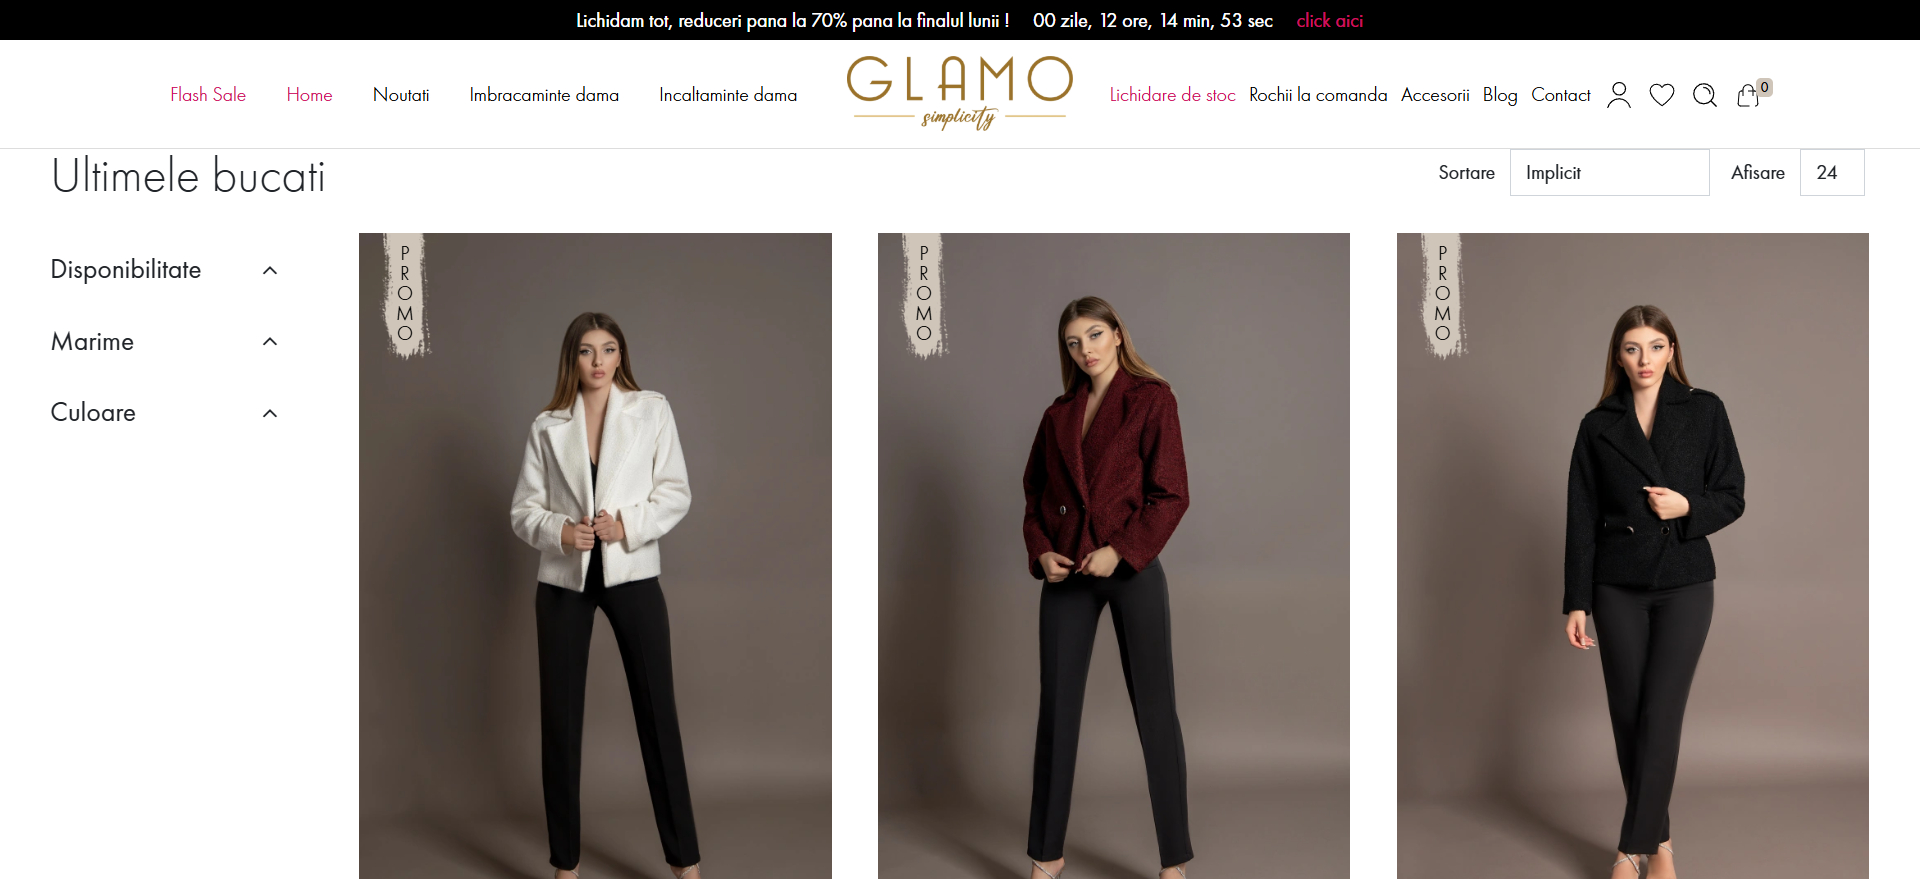1920x879 pixels.
Task: Follow the 'click aici' promo link
Action: [x=1329, y=20]
